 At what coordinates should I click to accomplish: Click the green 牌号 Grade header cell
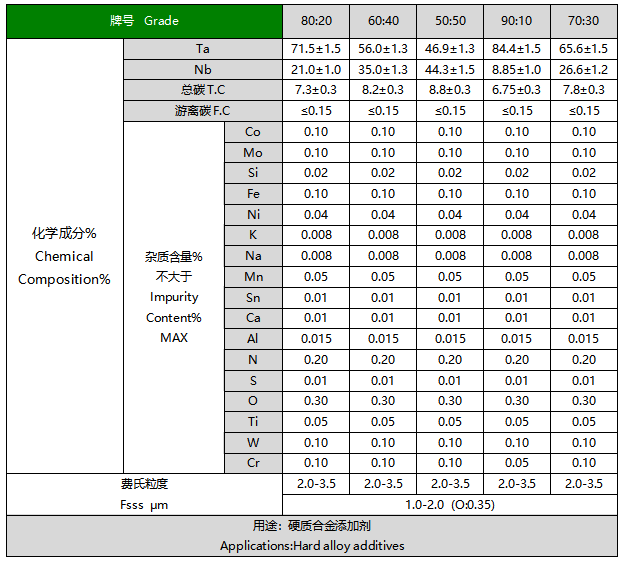(144, 21)
